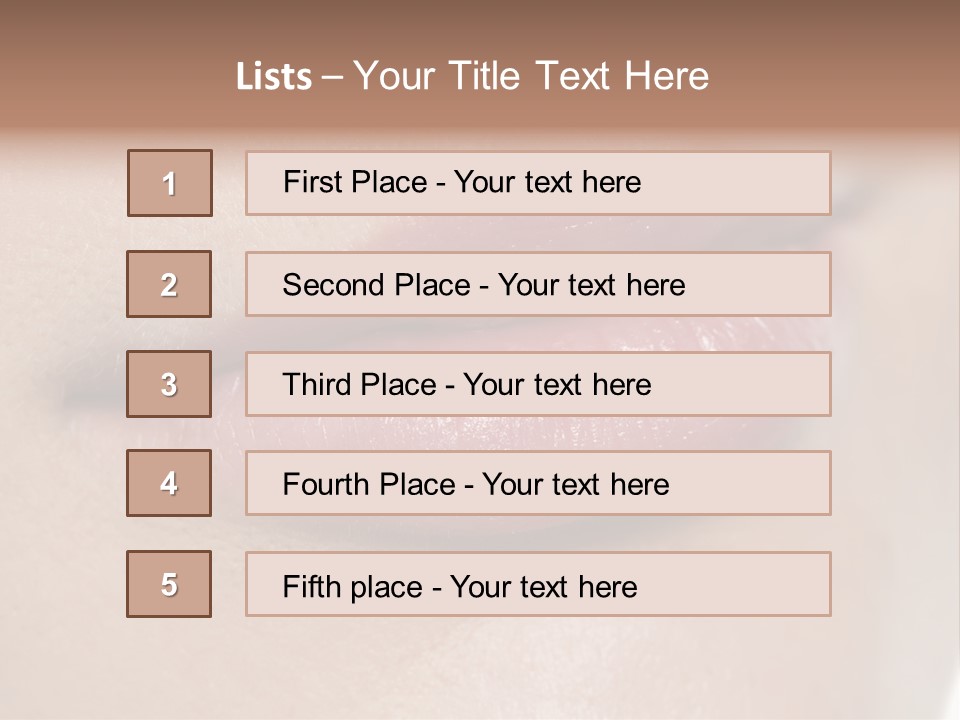
Task: Click "Your text here" in the second bar
Action: pyautogui.click(x=591, y=285)
